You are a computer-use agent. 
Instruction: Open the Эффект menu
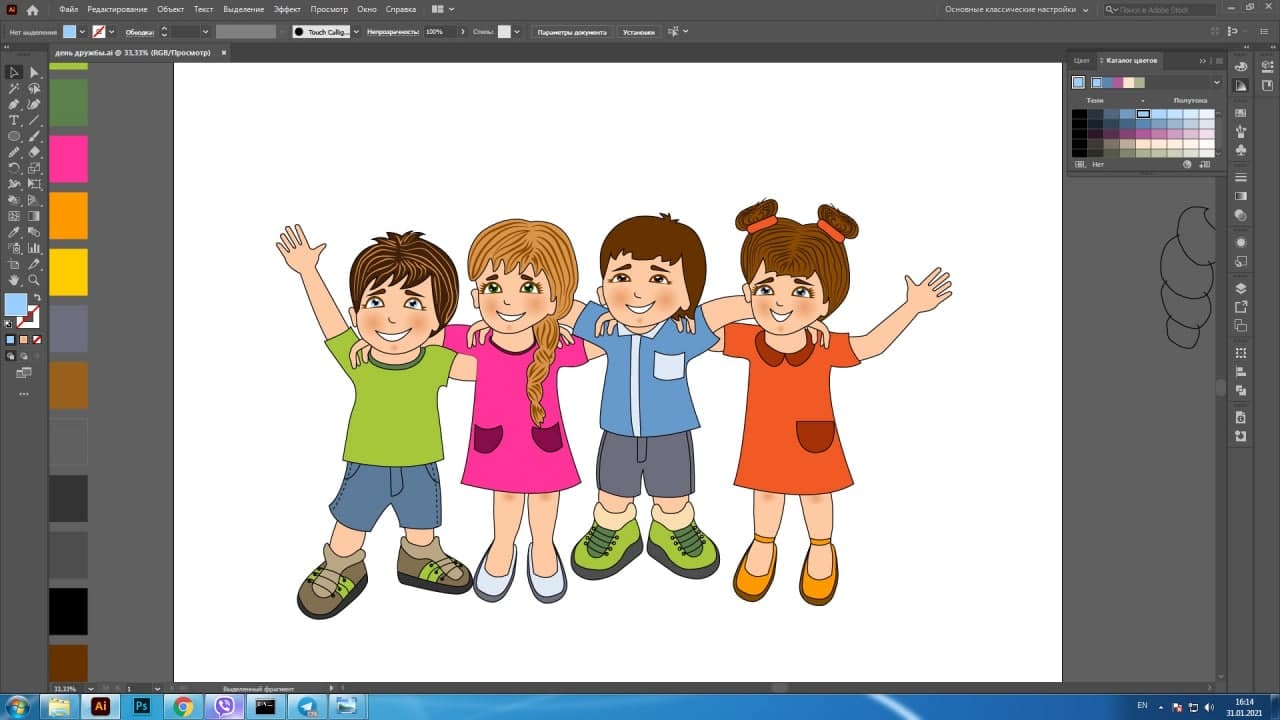(287, 9)
